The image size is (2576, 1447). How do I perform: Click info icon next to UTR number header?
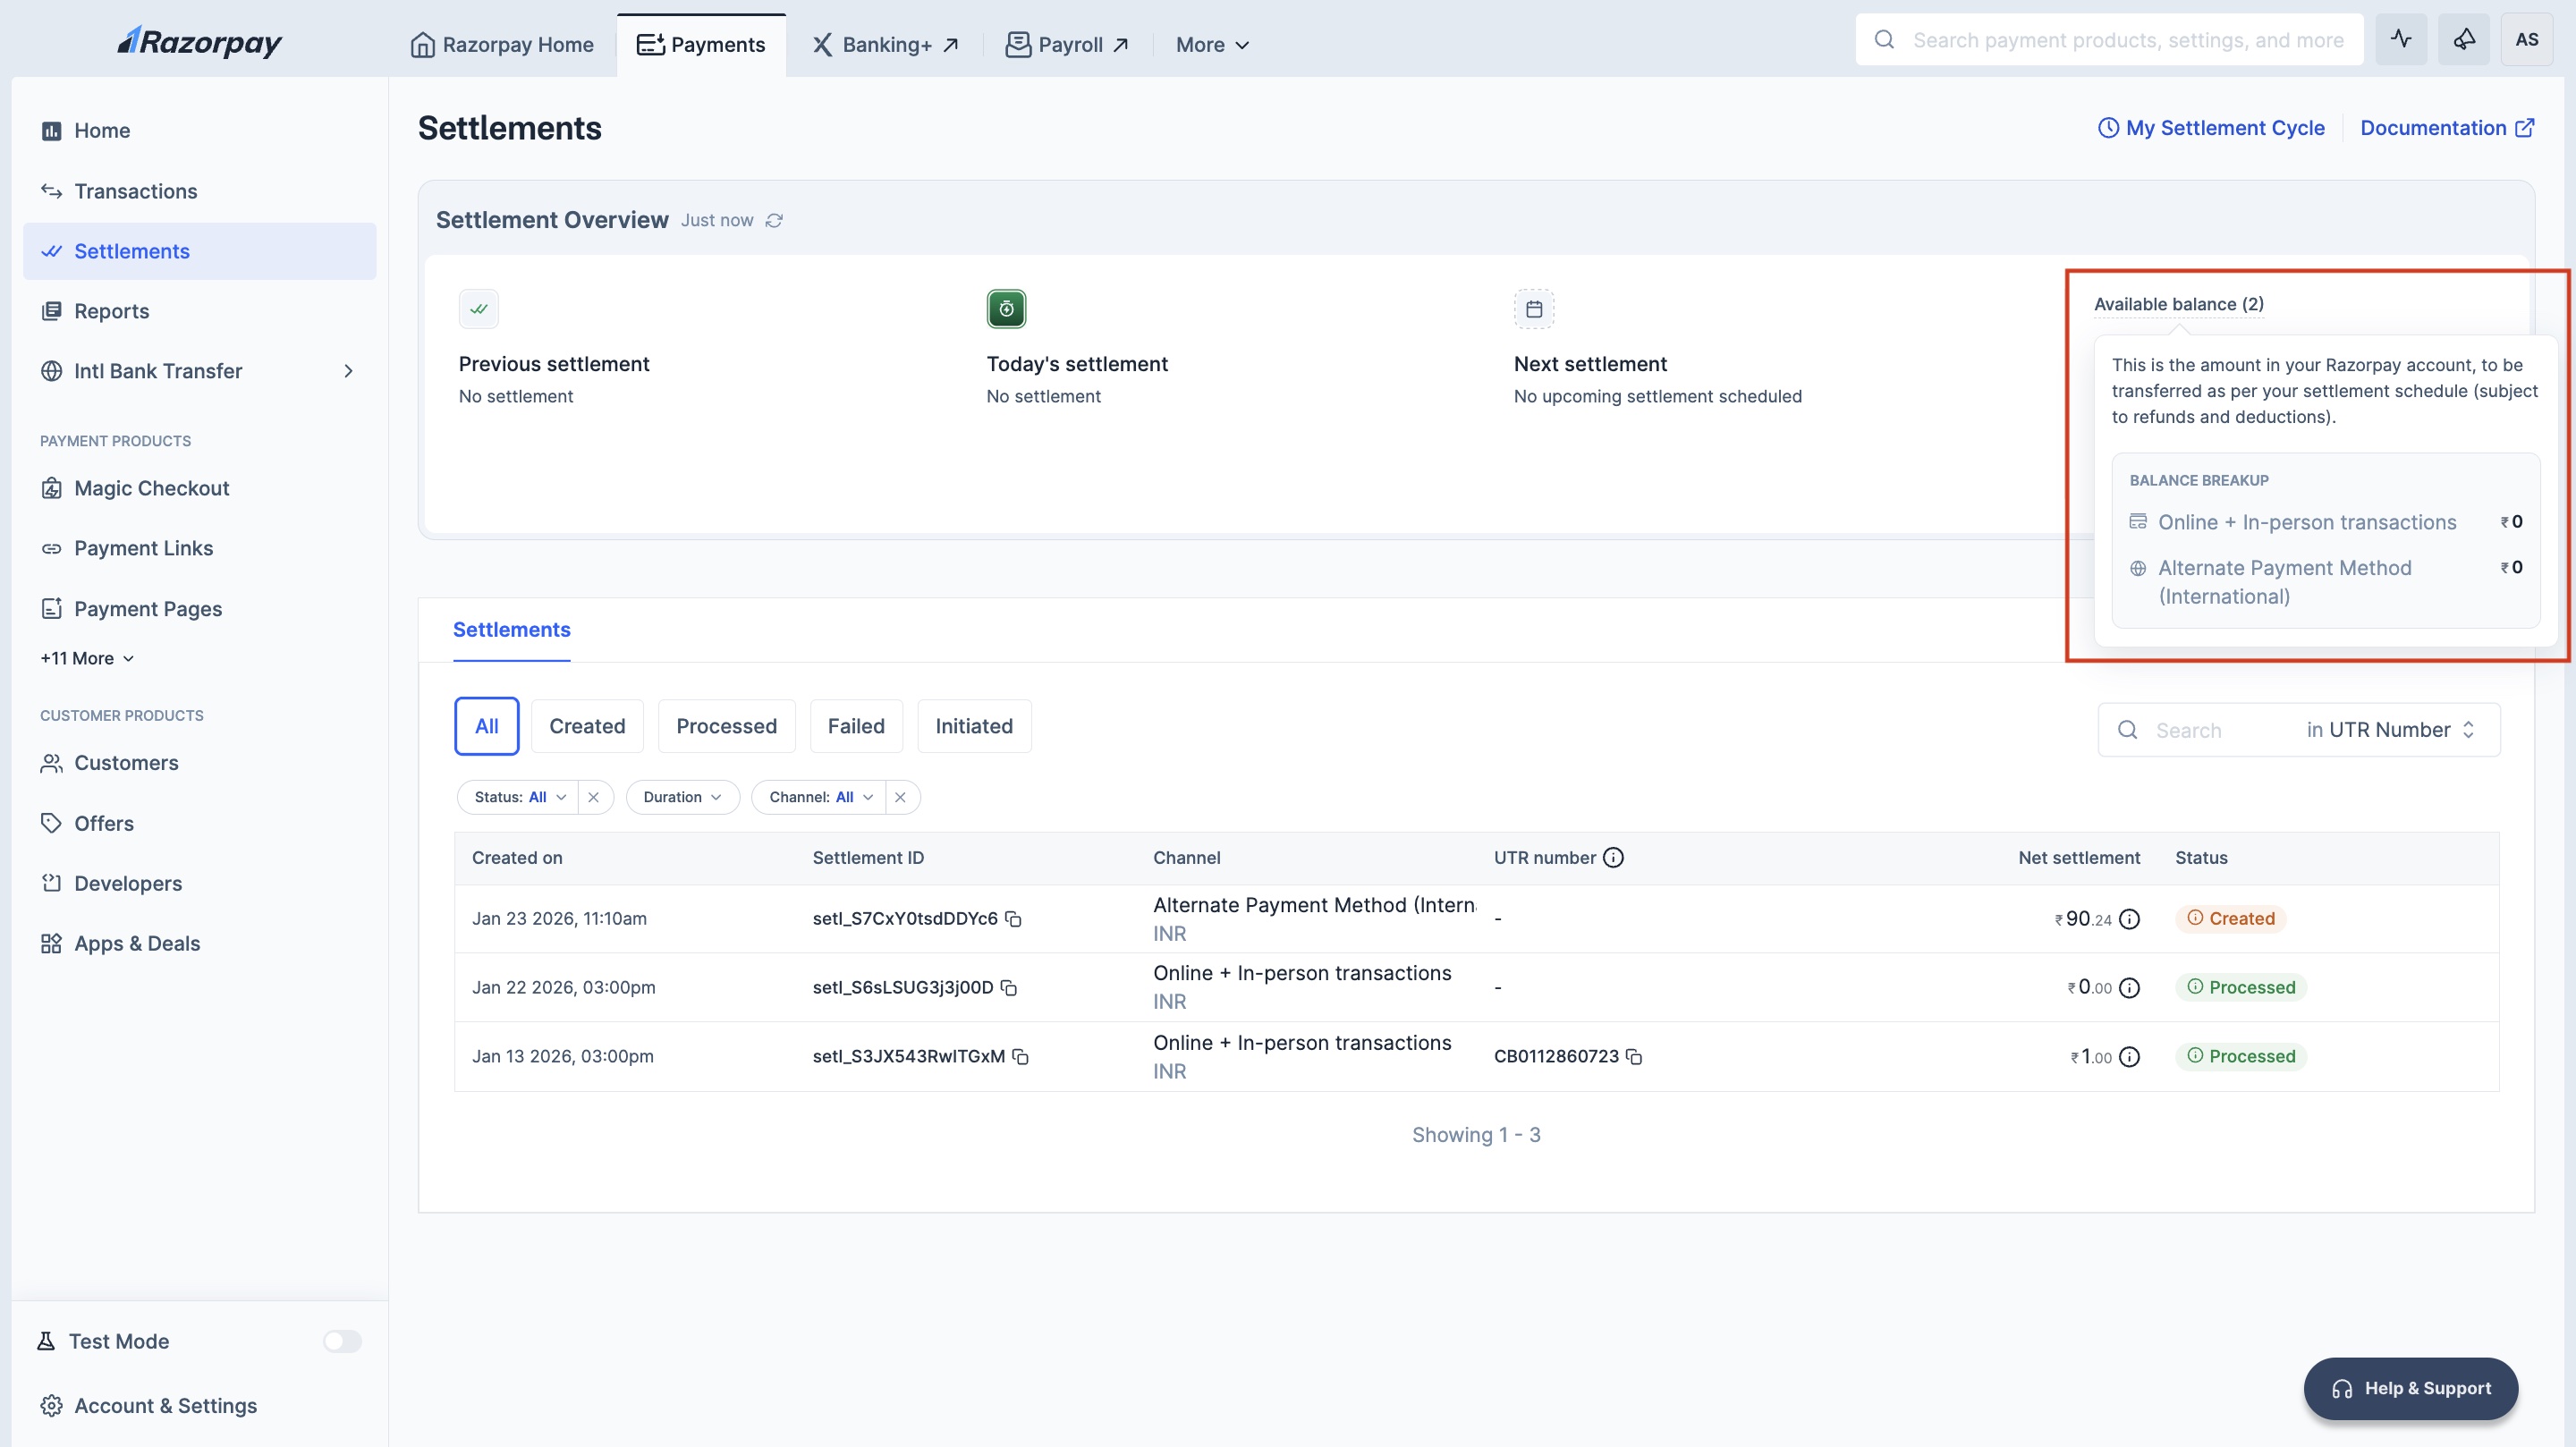click(x=1613, y=857)
